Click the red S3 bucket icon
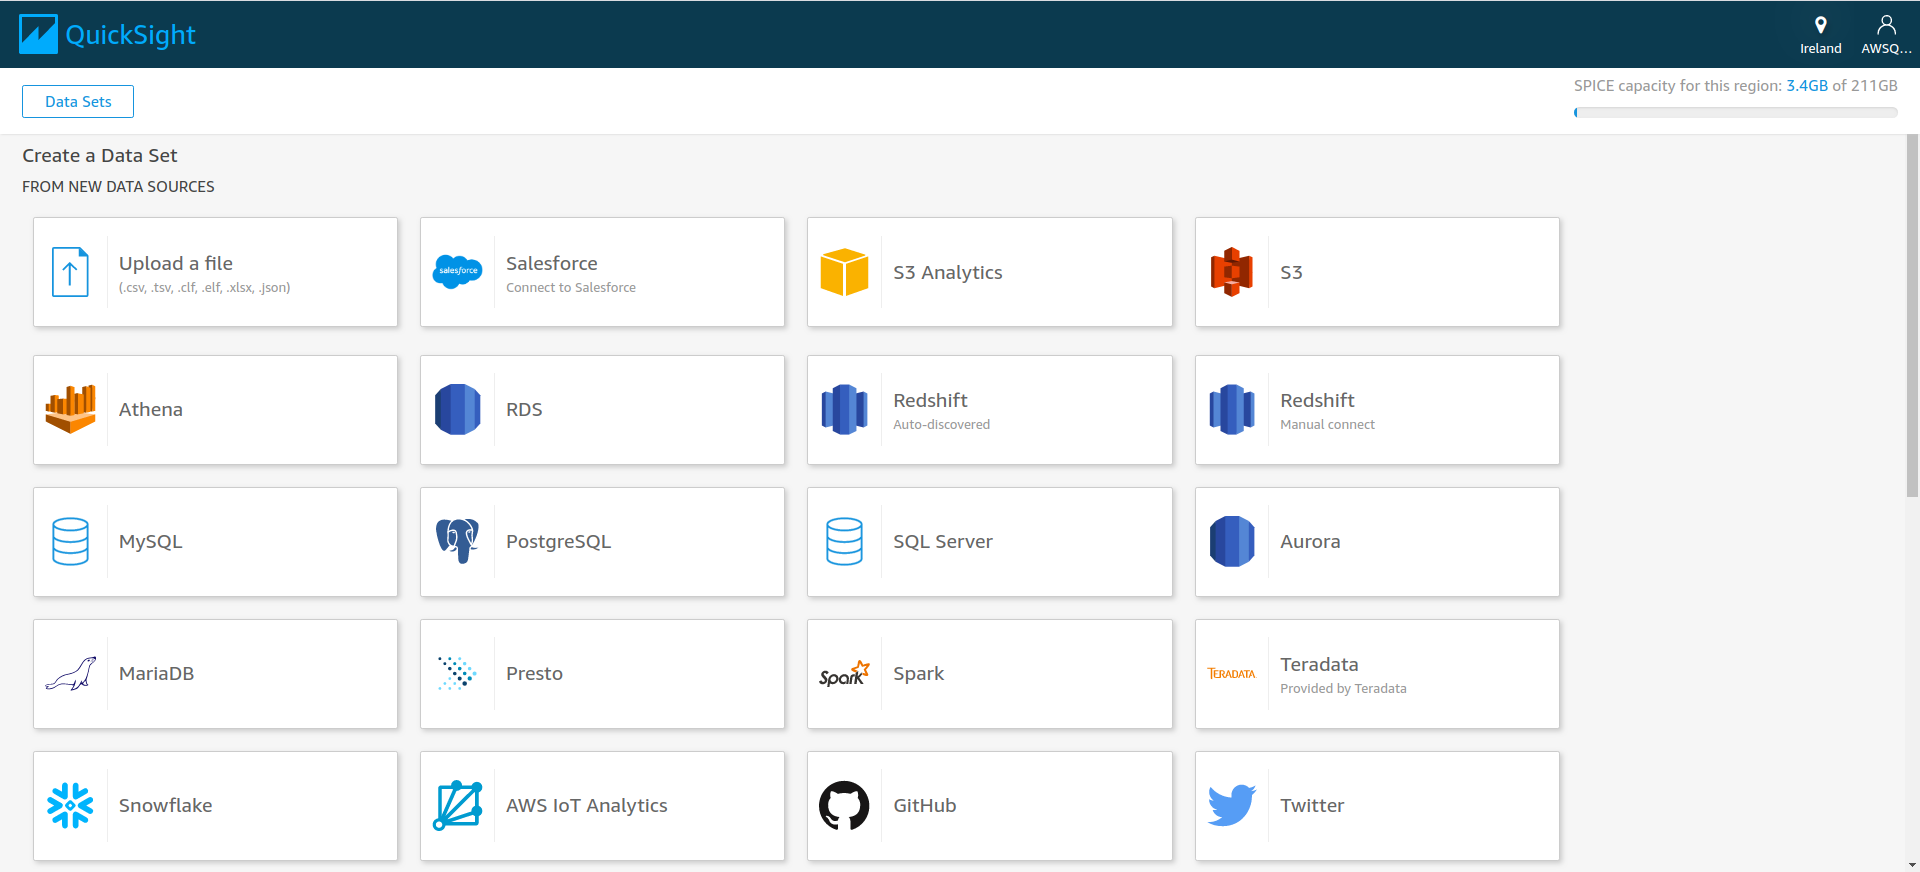 1232,272
